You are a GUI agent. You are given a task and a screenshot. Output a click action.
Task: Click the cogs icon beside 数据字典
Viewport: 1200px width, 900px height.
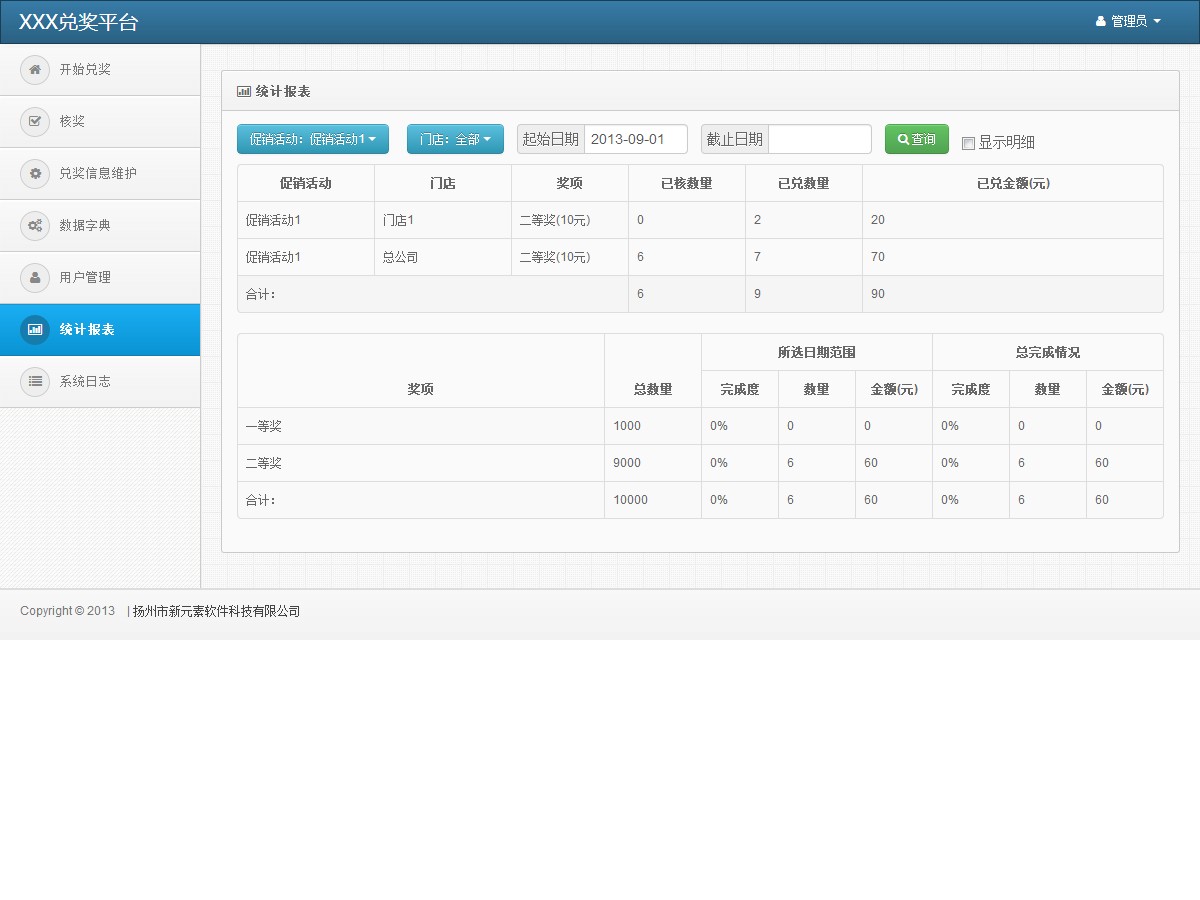[x=35, y=226]
